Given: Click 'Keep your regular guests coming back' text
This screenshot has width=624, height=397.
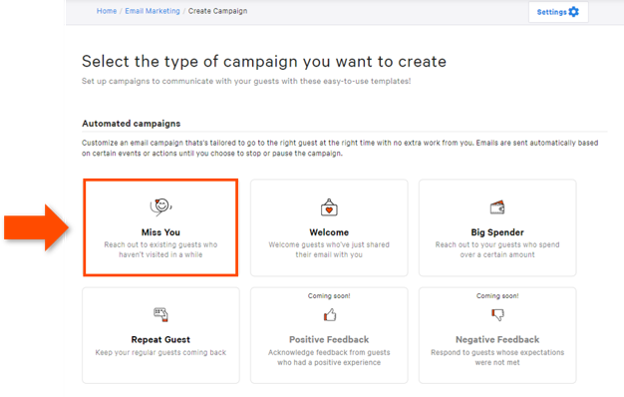Looking at the screenshot, I should pos(161,352).
